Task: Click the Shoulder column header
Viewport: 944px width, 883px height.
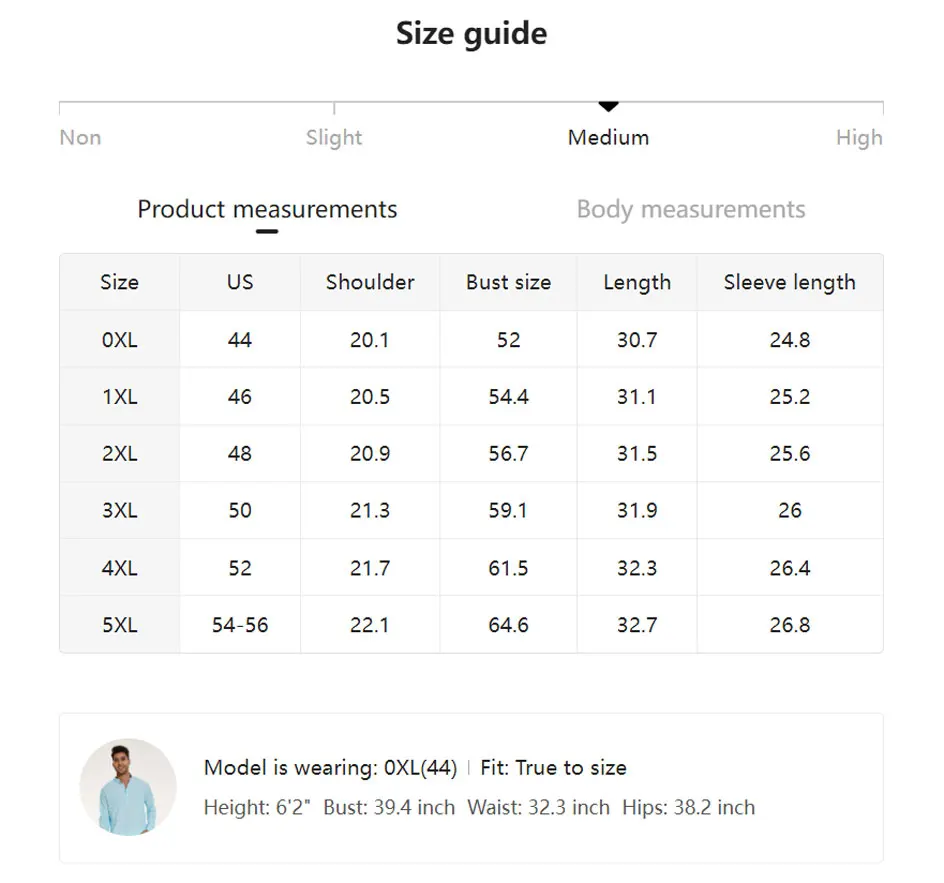Action: click(x=370, y=282)
